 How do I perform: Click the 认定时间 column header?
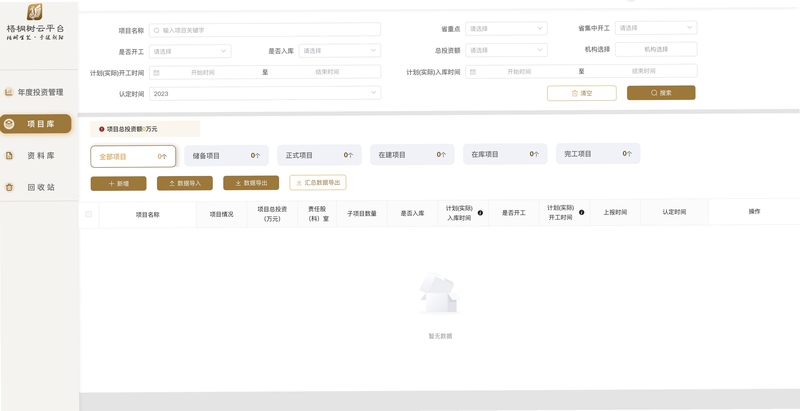674,212
